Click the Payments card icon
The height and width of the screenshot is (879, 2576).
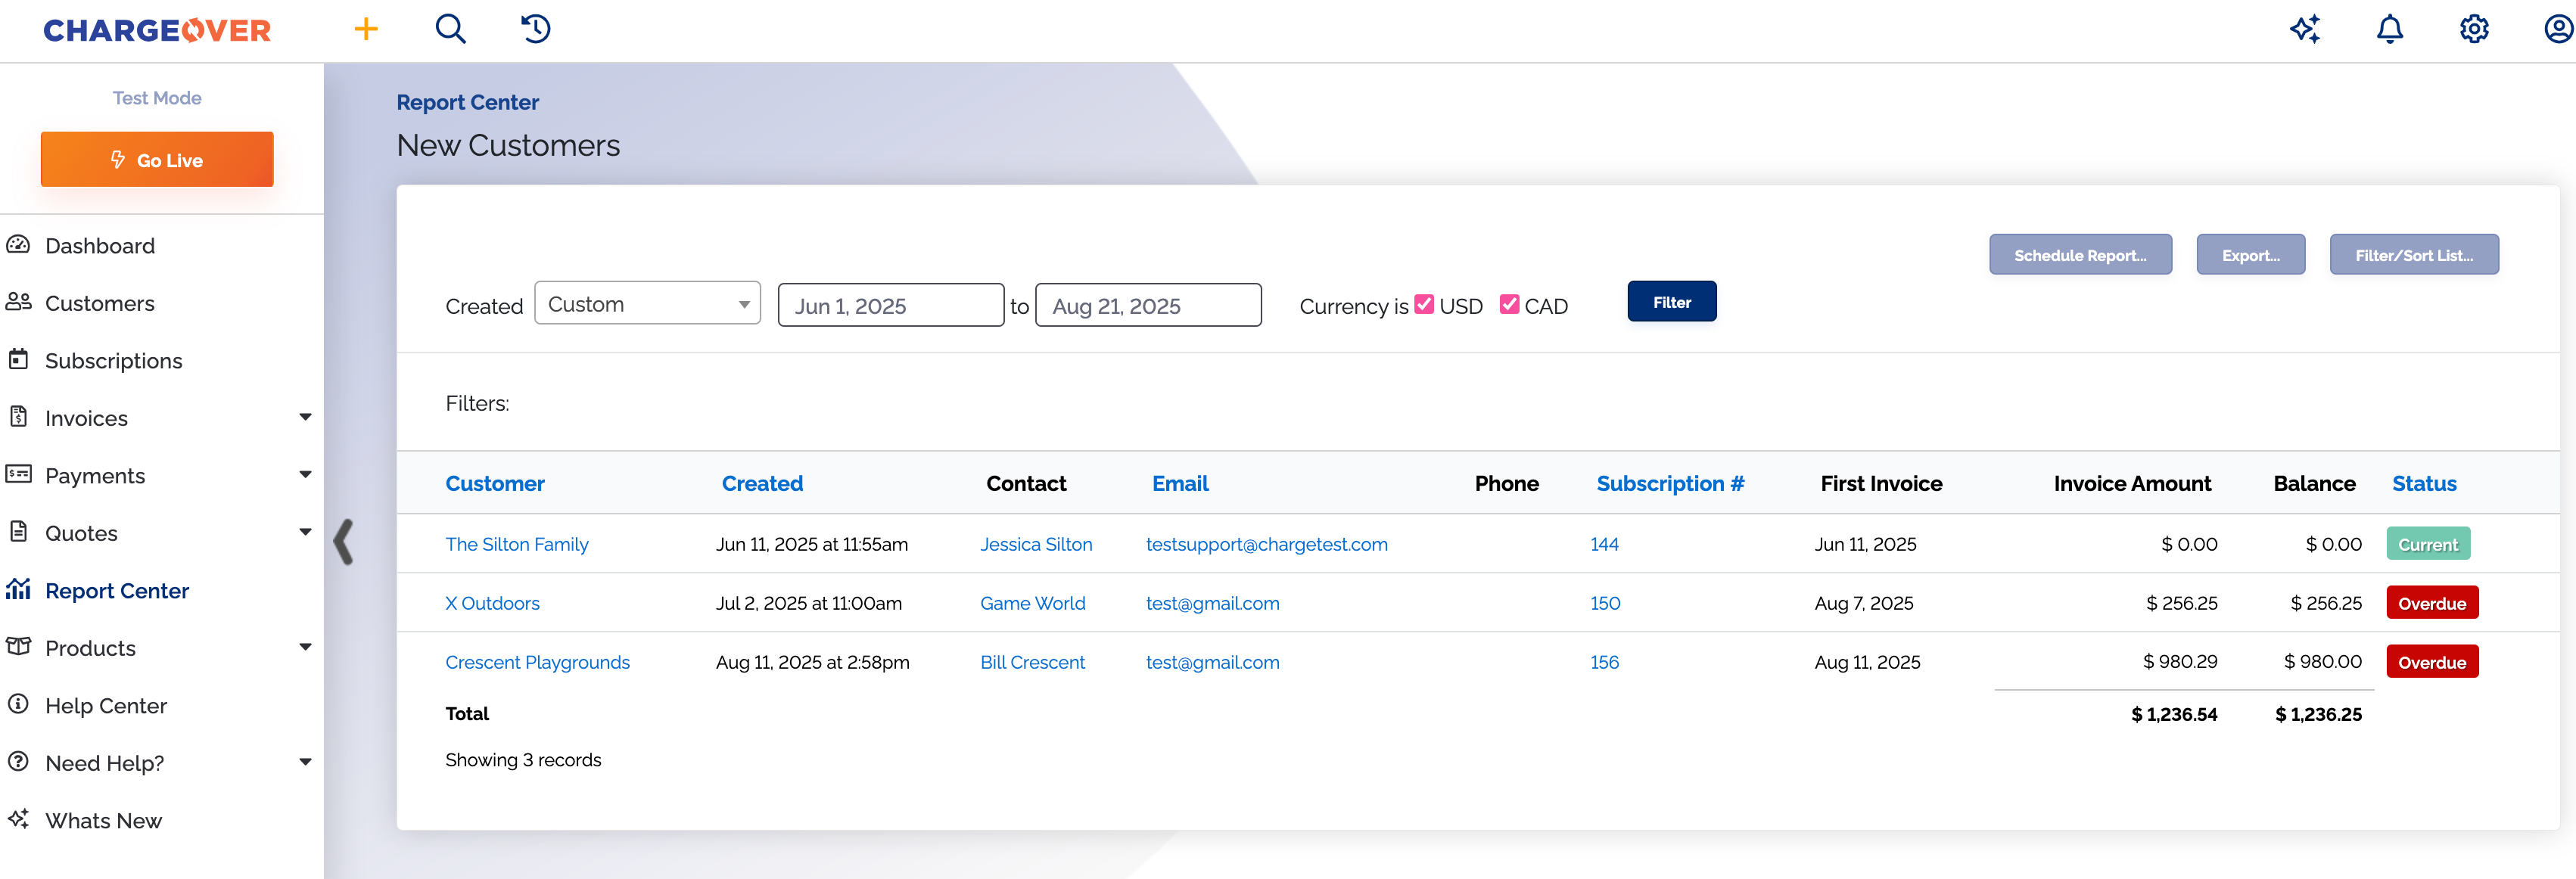pyautogui.click(x=18, y=474)
